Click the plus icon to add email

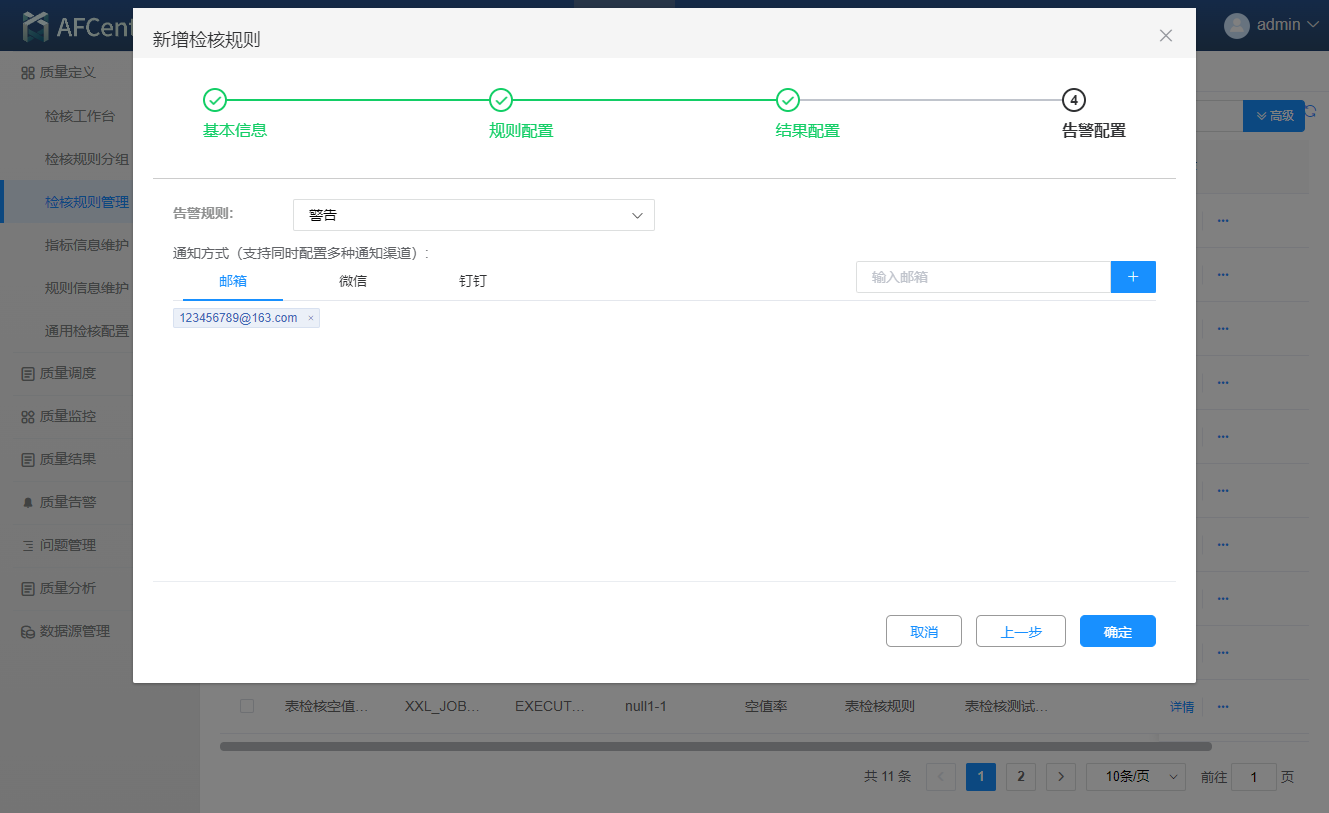point(1133,277)
